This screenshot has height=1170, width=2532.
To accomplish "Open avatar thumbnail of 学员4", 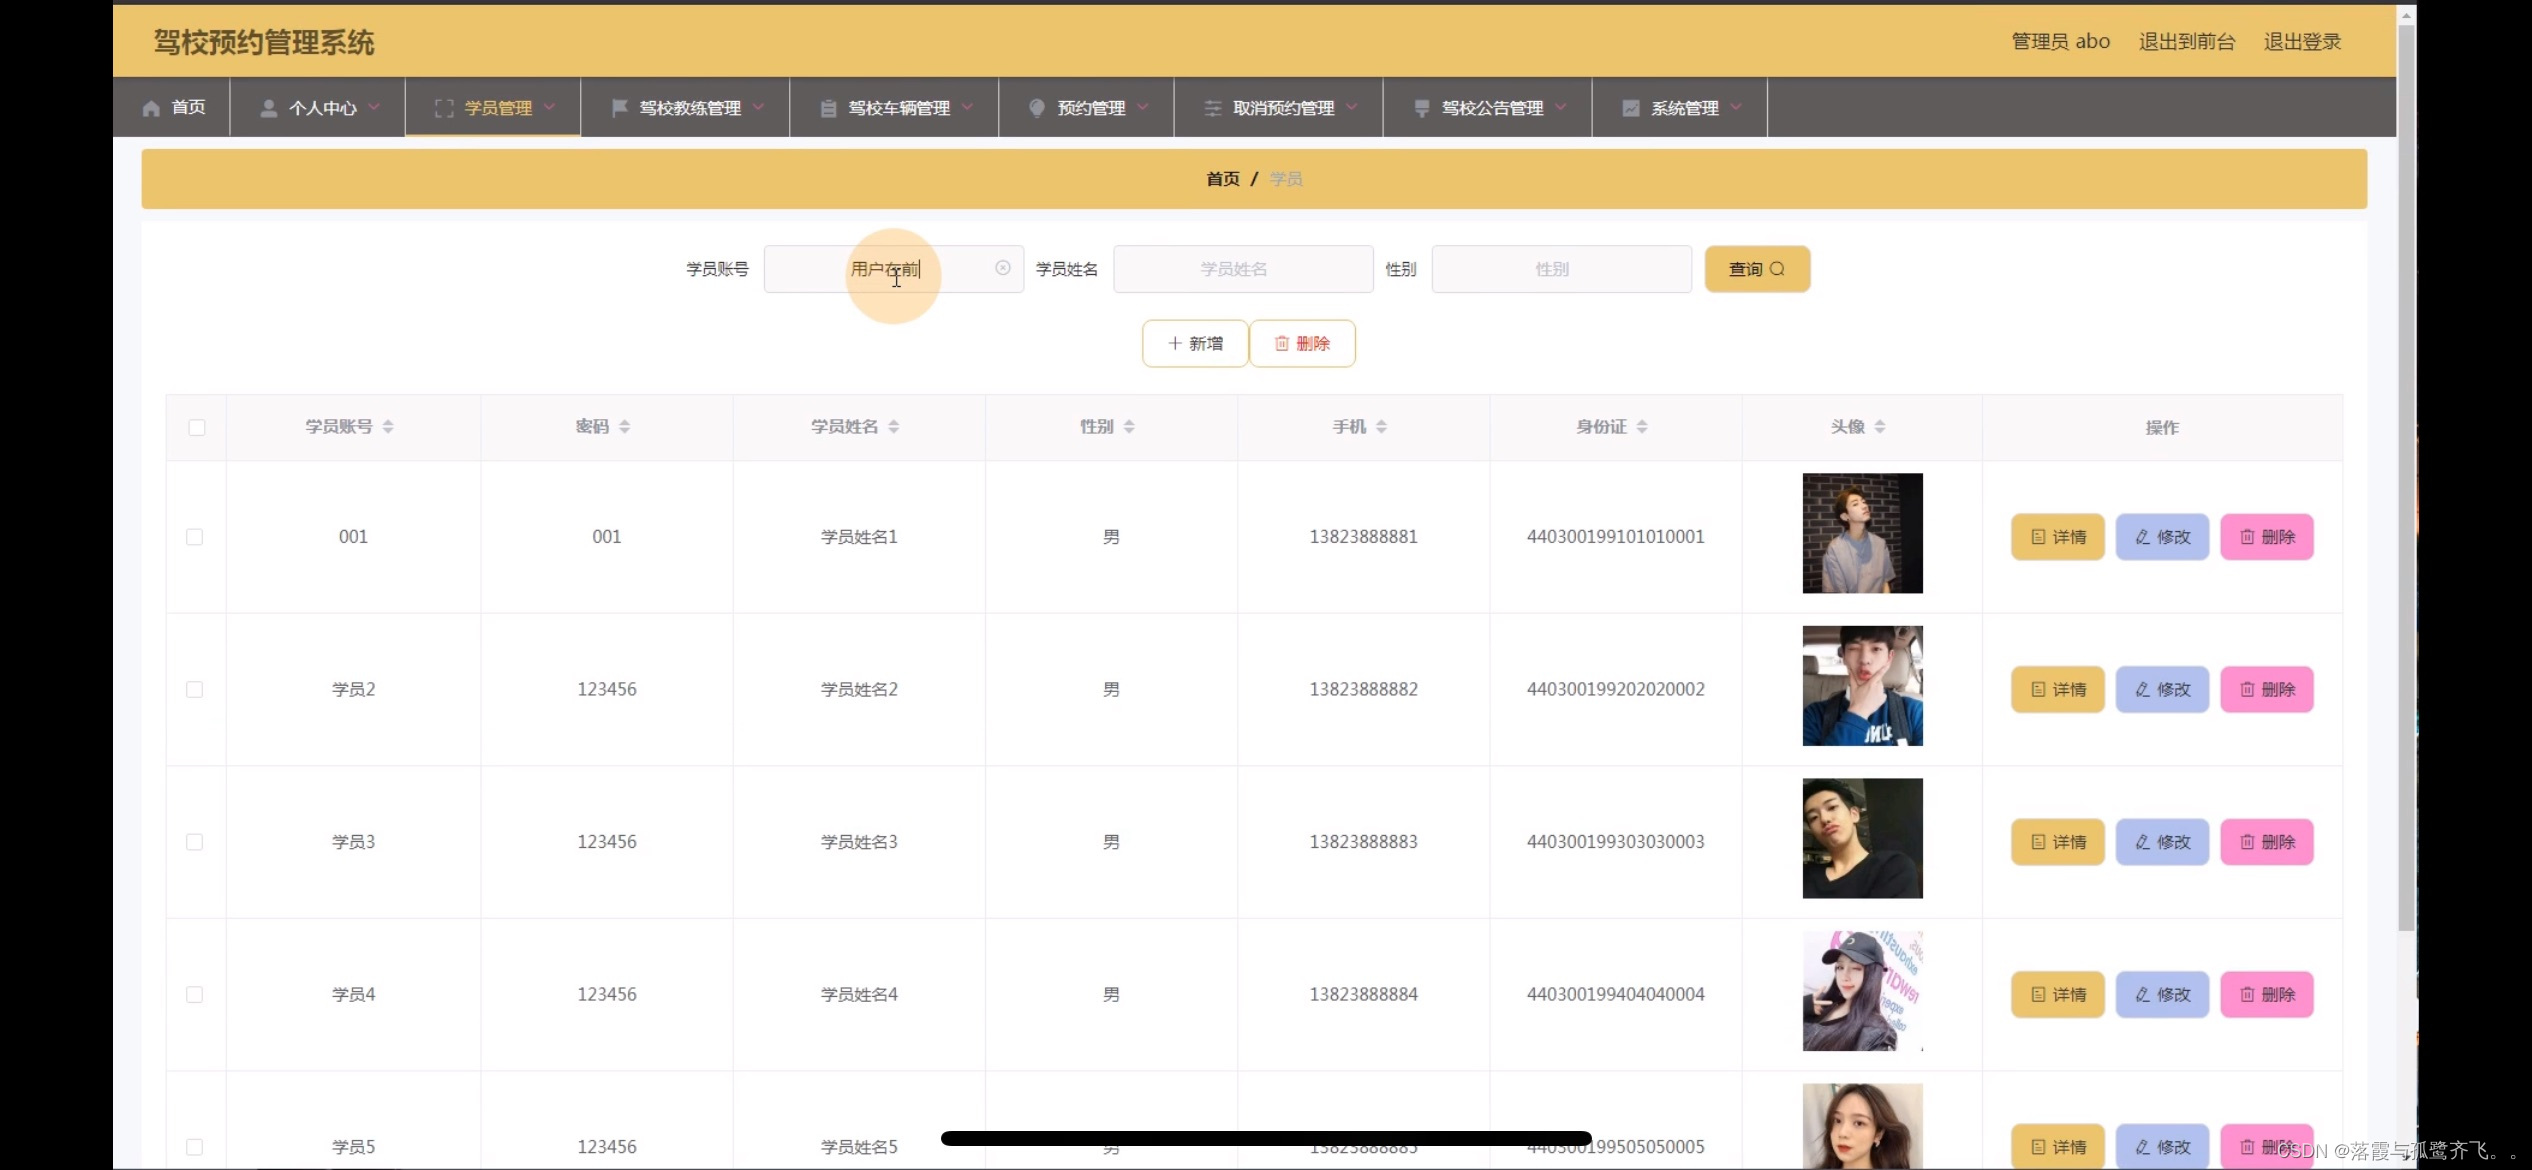I will coord(1862,991).
